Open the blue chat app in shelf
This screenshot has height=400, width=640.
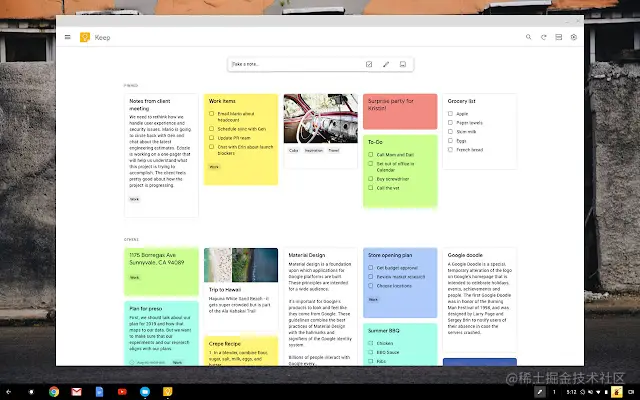point(145,392)
